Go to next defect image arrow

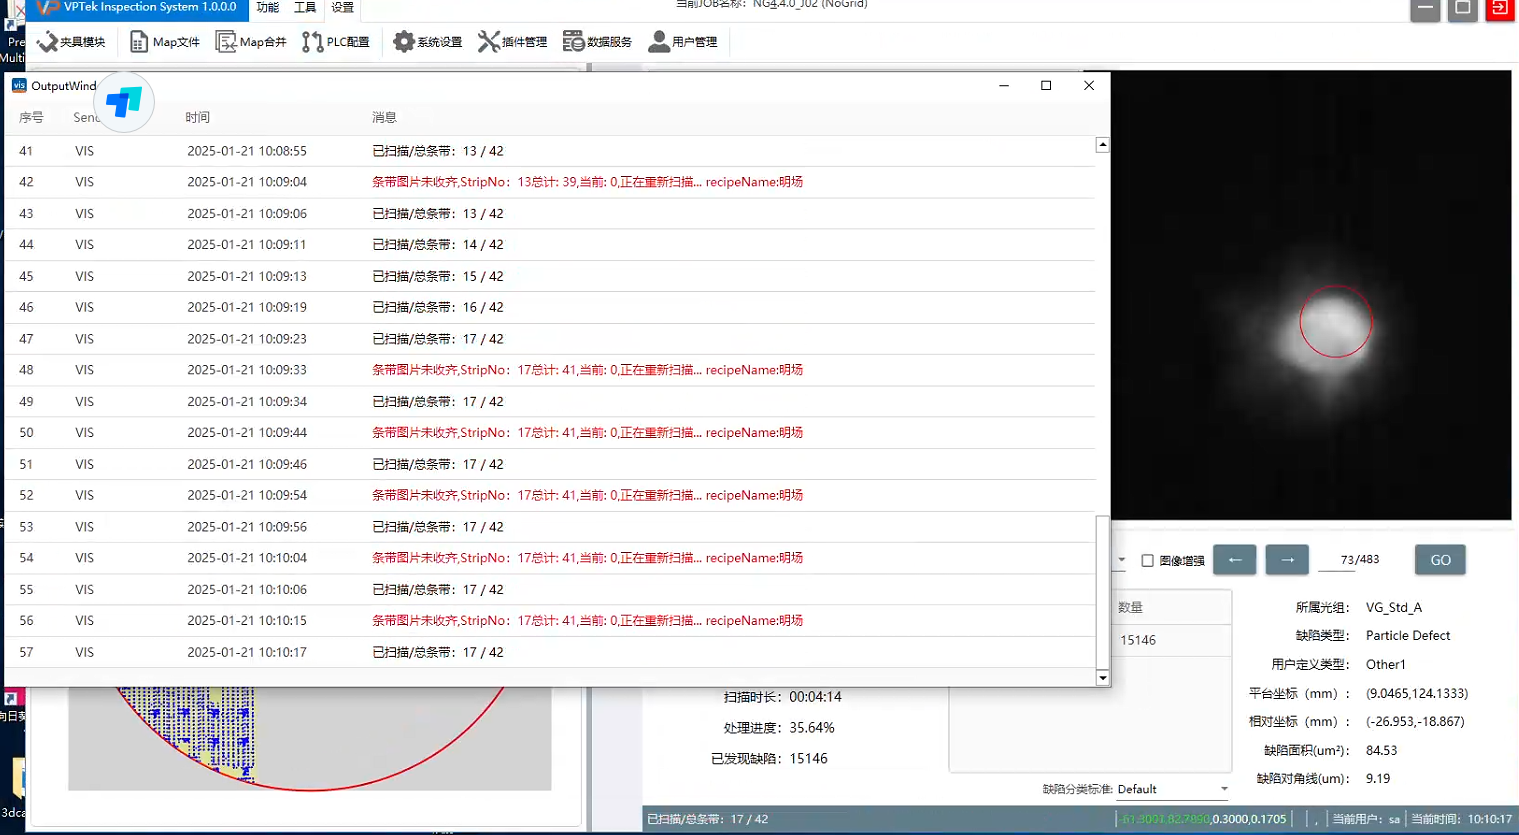(x=1287, y=560)
